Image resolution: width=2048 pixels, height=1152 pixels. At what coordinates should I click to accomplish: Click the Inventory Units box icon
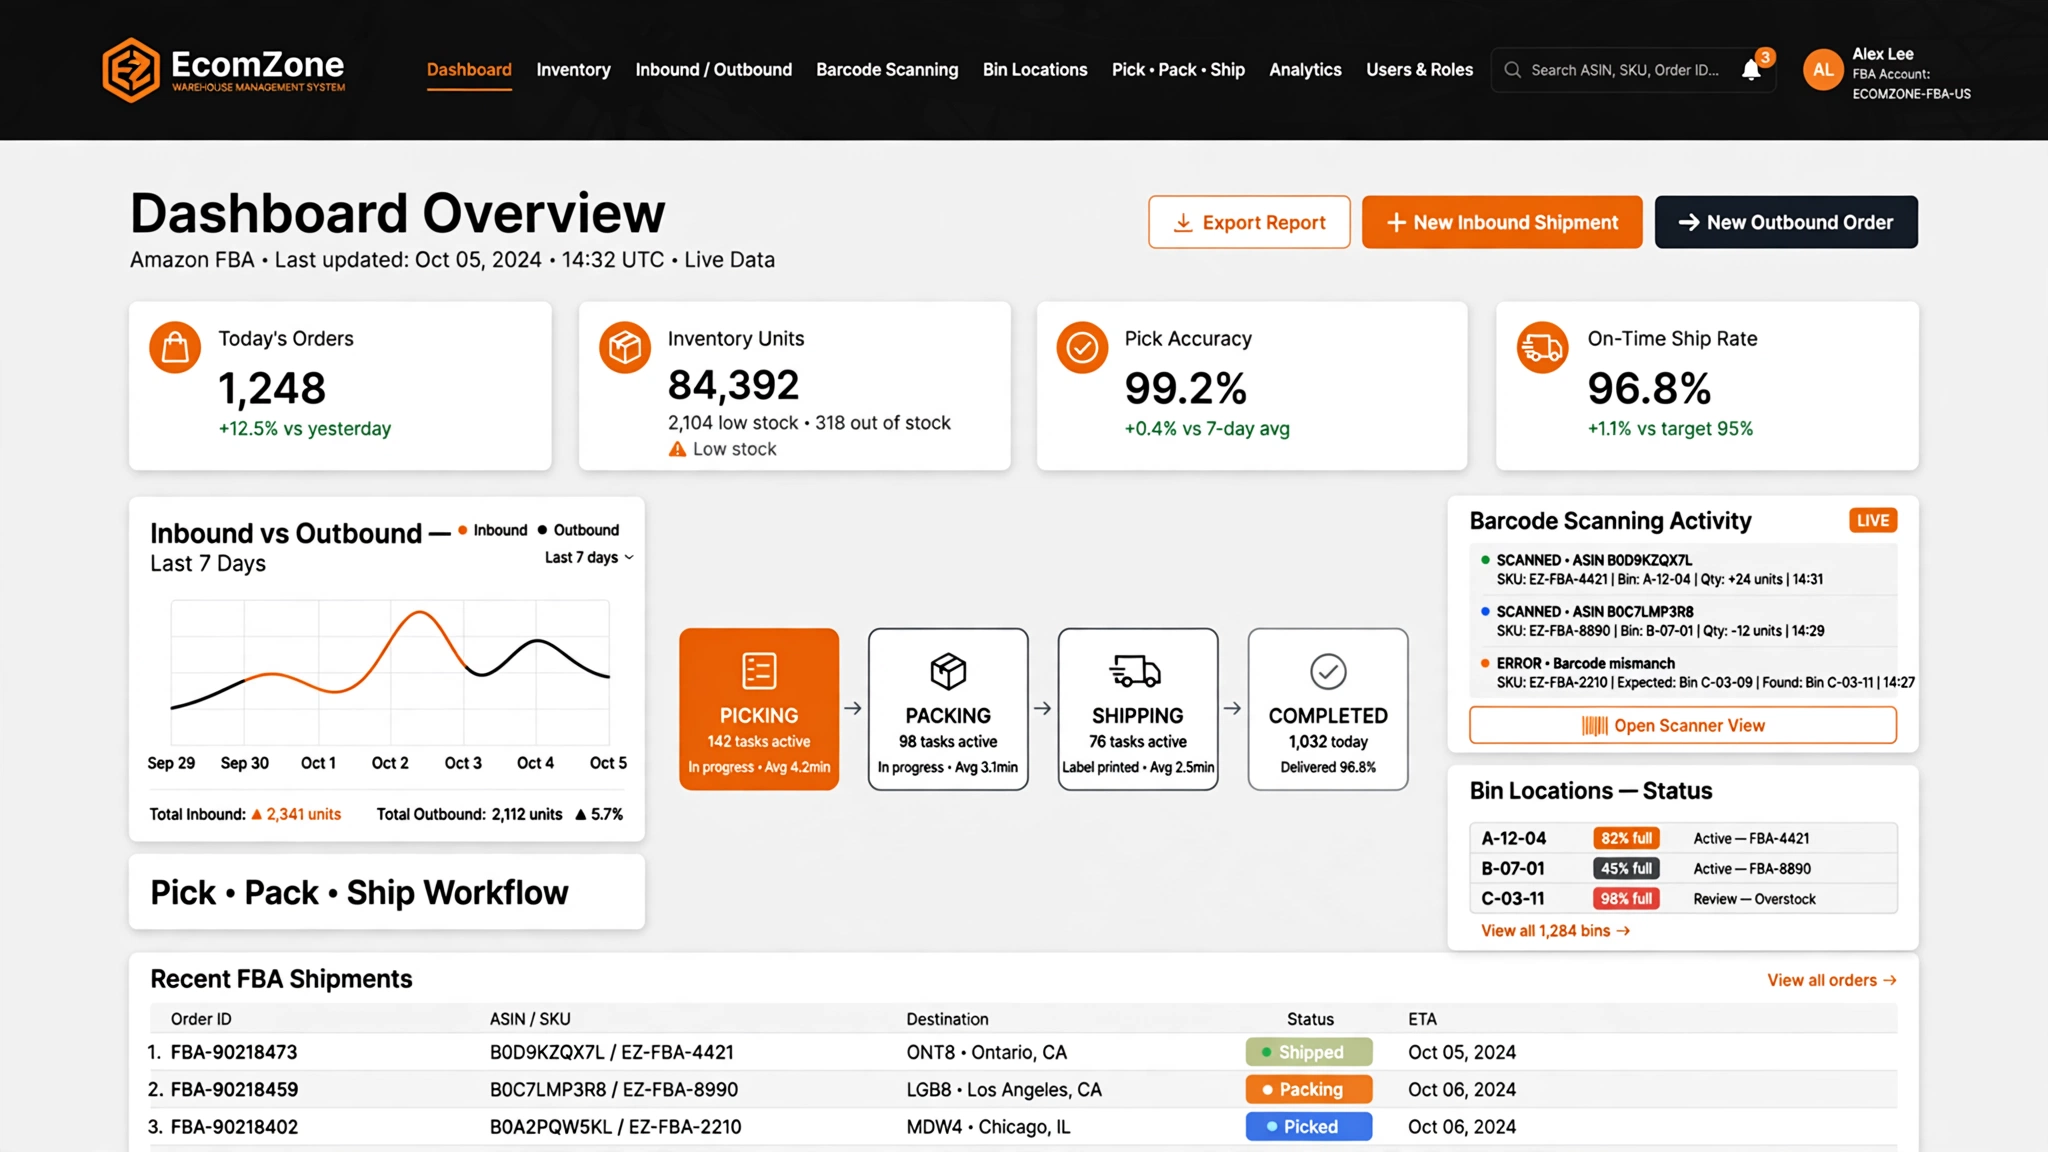625,347
